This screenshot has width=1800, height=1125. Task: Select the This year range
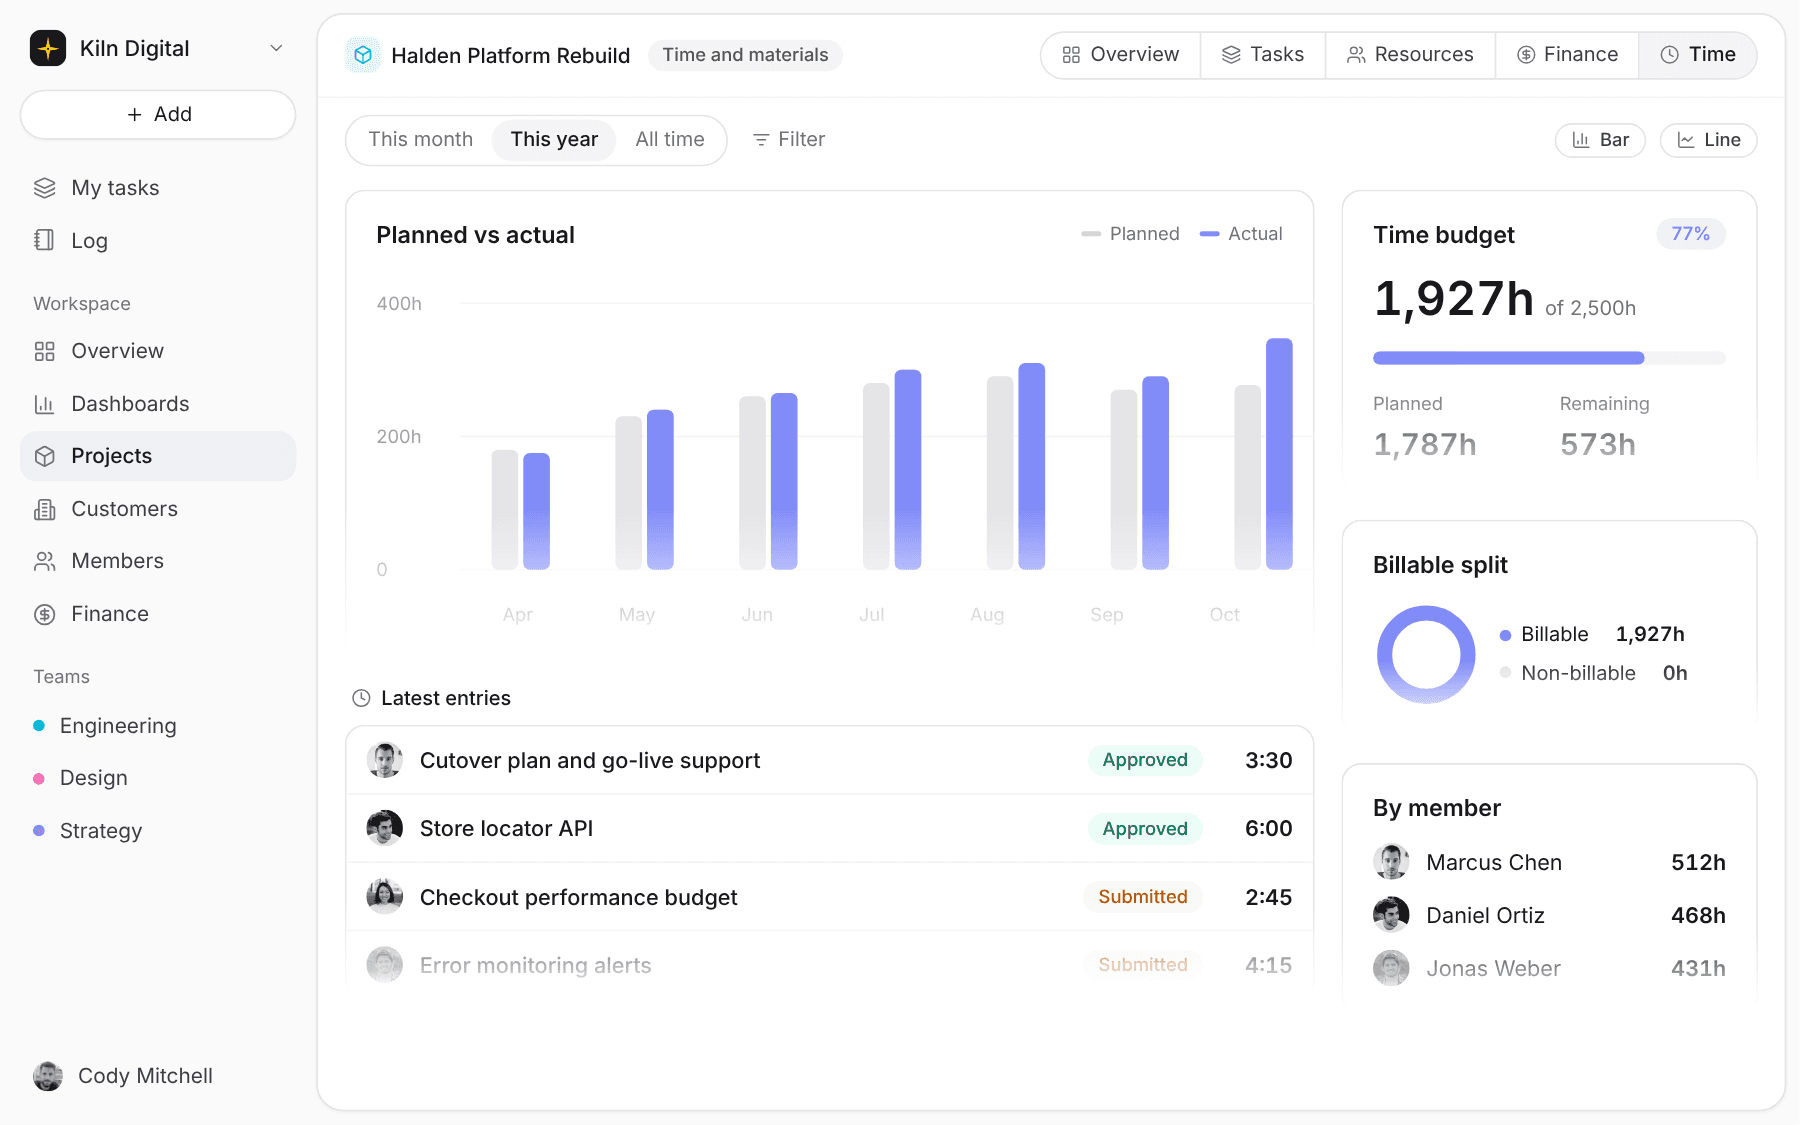point(554,139)
